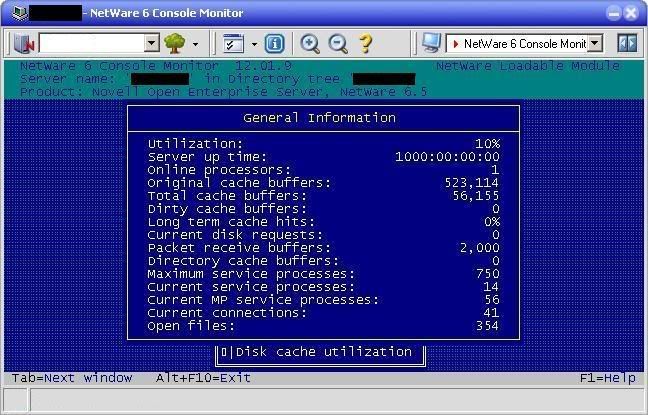The width and height of the screenshot is (648, 415).
Task: Click the zoom out magnifier icon
Action: click(x=337, y=44)
